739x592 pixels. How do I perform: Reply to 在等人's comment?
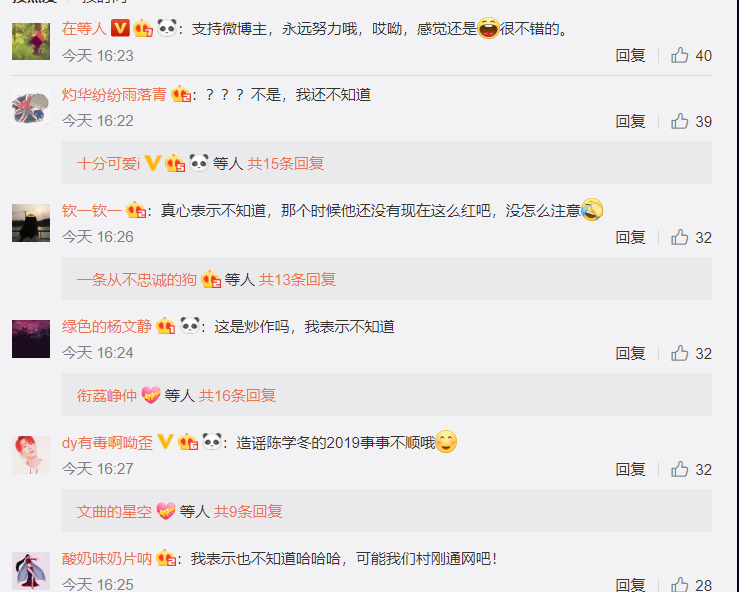(x=630, y=56)
